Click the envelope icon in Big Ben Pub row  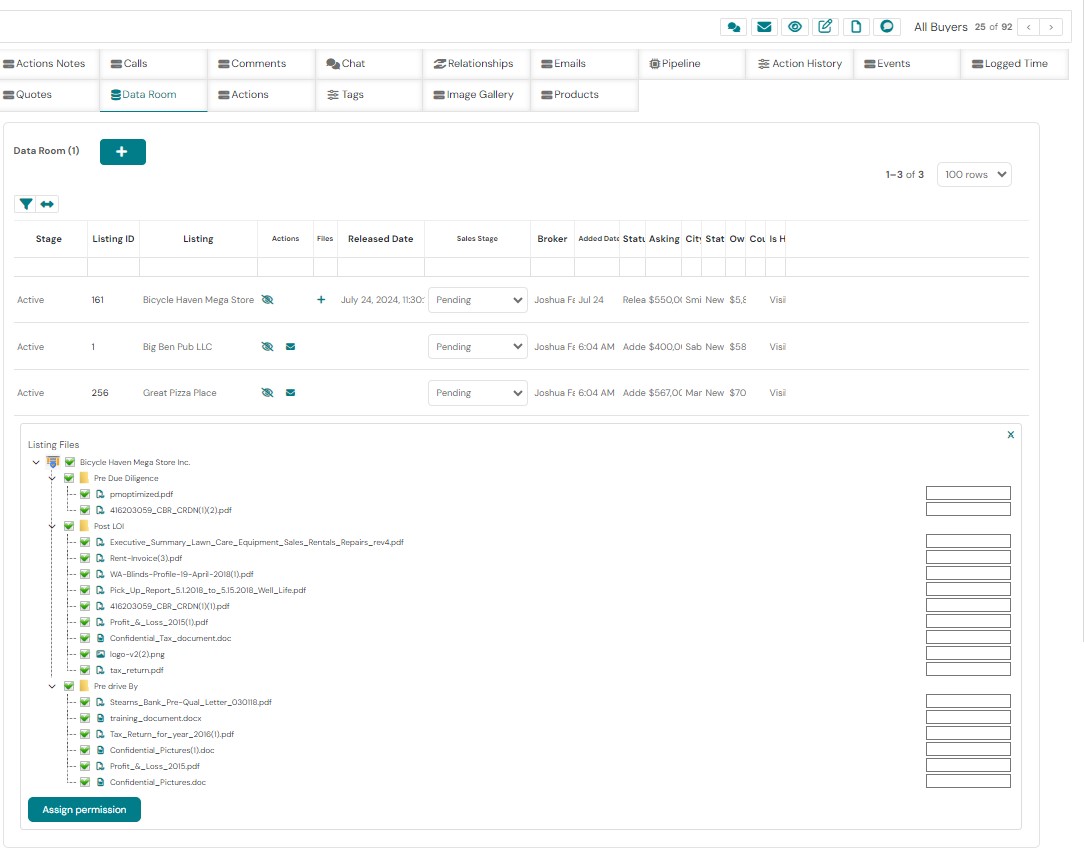pos(291,347)
